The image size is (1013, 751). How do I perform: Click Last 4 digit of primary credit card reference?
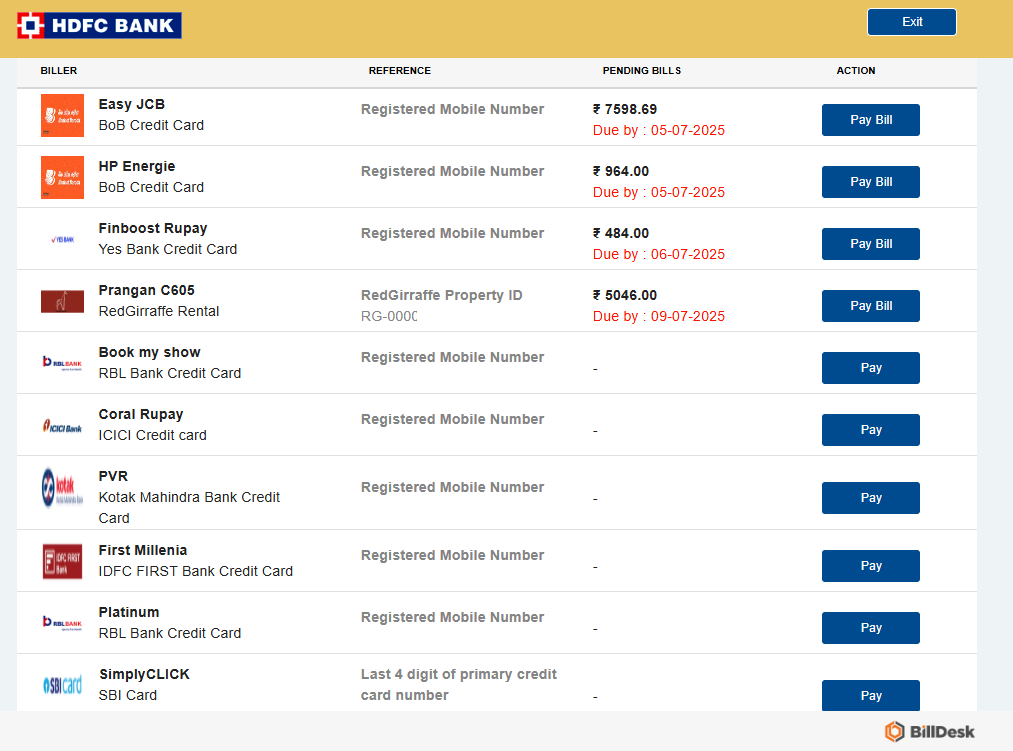point(459,684)
